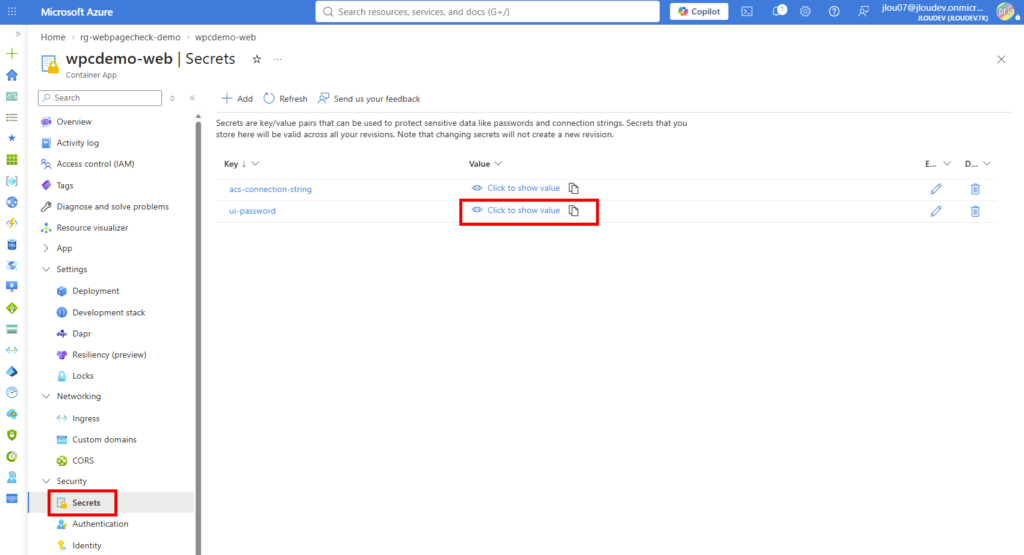This screenshot has width=1024, height=555.
Task: Open Cloud Shell from the top bar
Action: (747, 12)
